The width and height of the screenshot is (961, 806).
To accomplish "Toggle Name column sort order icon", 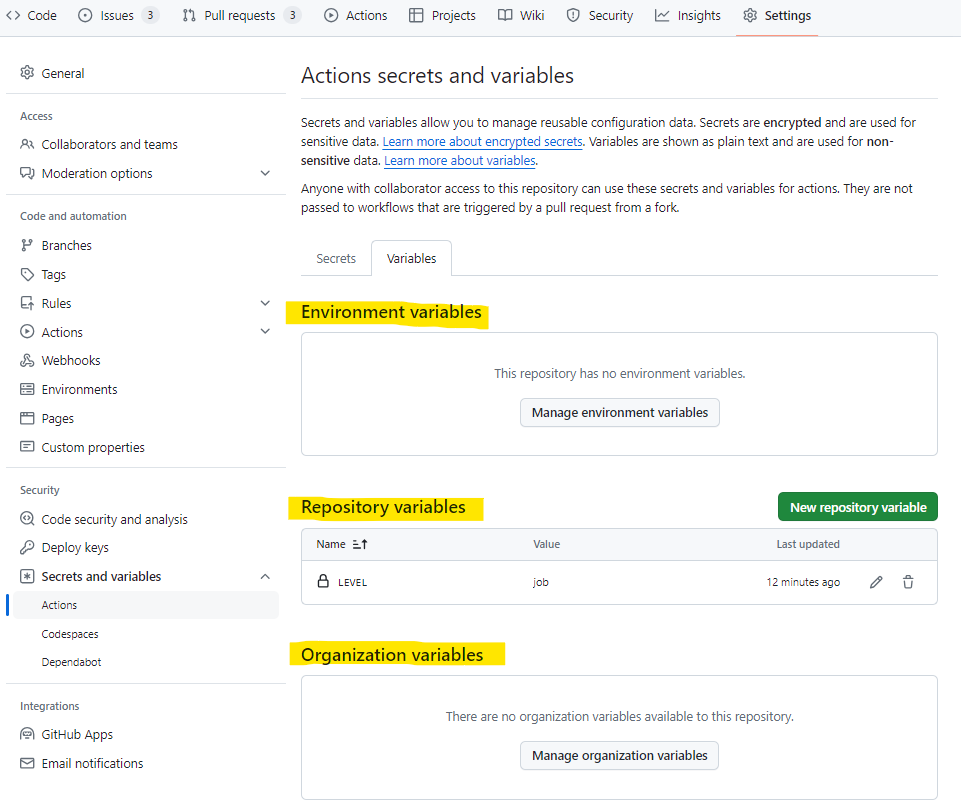I will point(360,544).
